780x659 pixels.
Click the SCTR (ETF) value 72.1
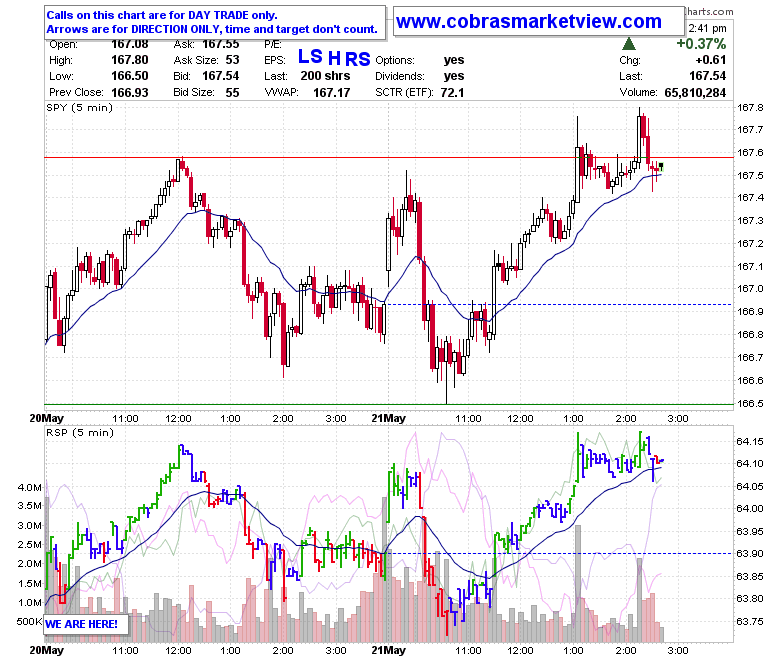[x=452, y=93]
